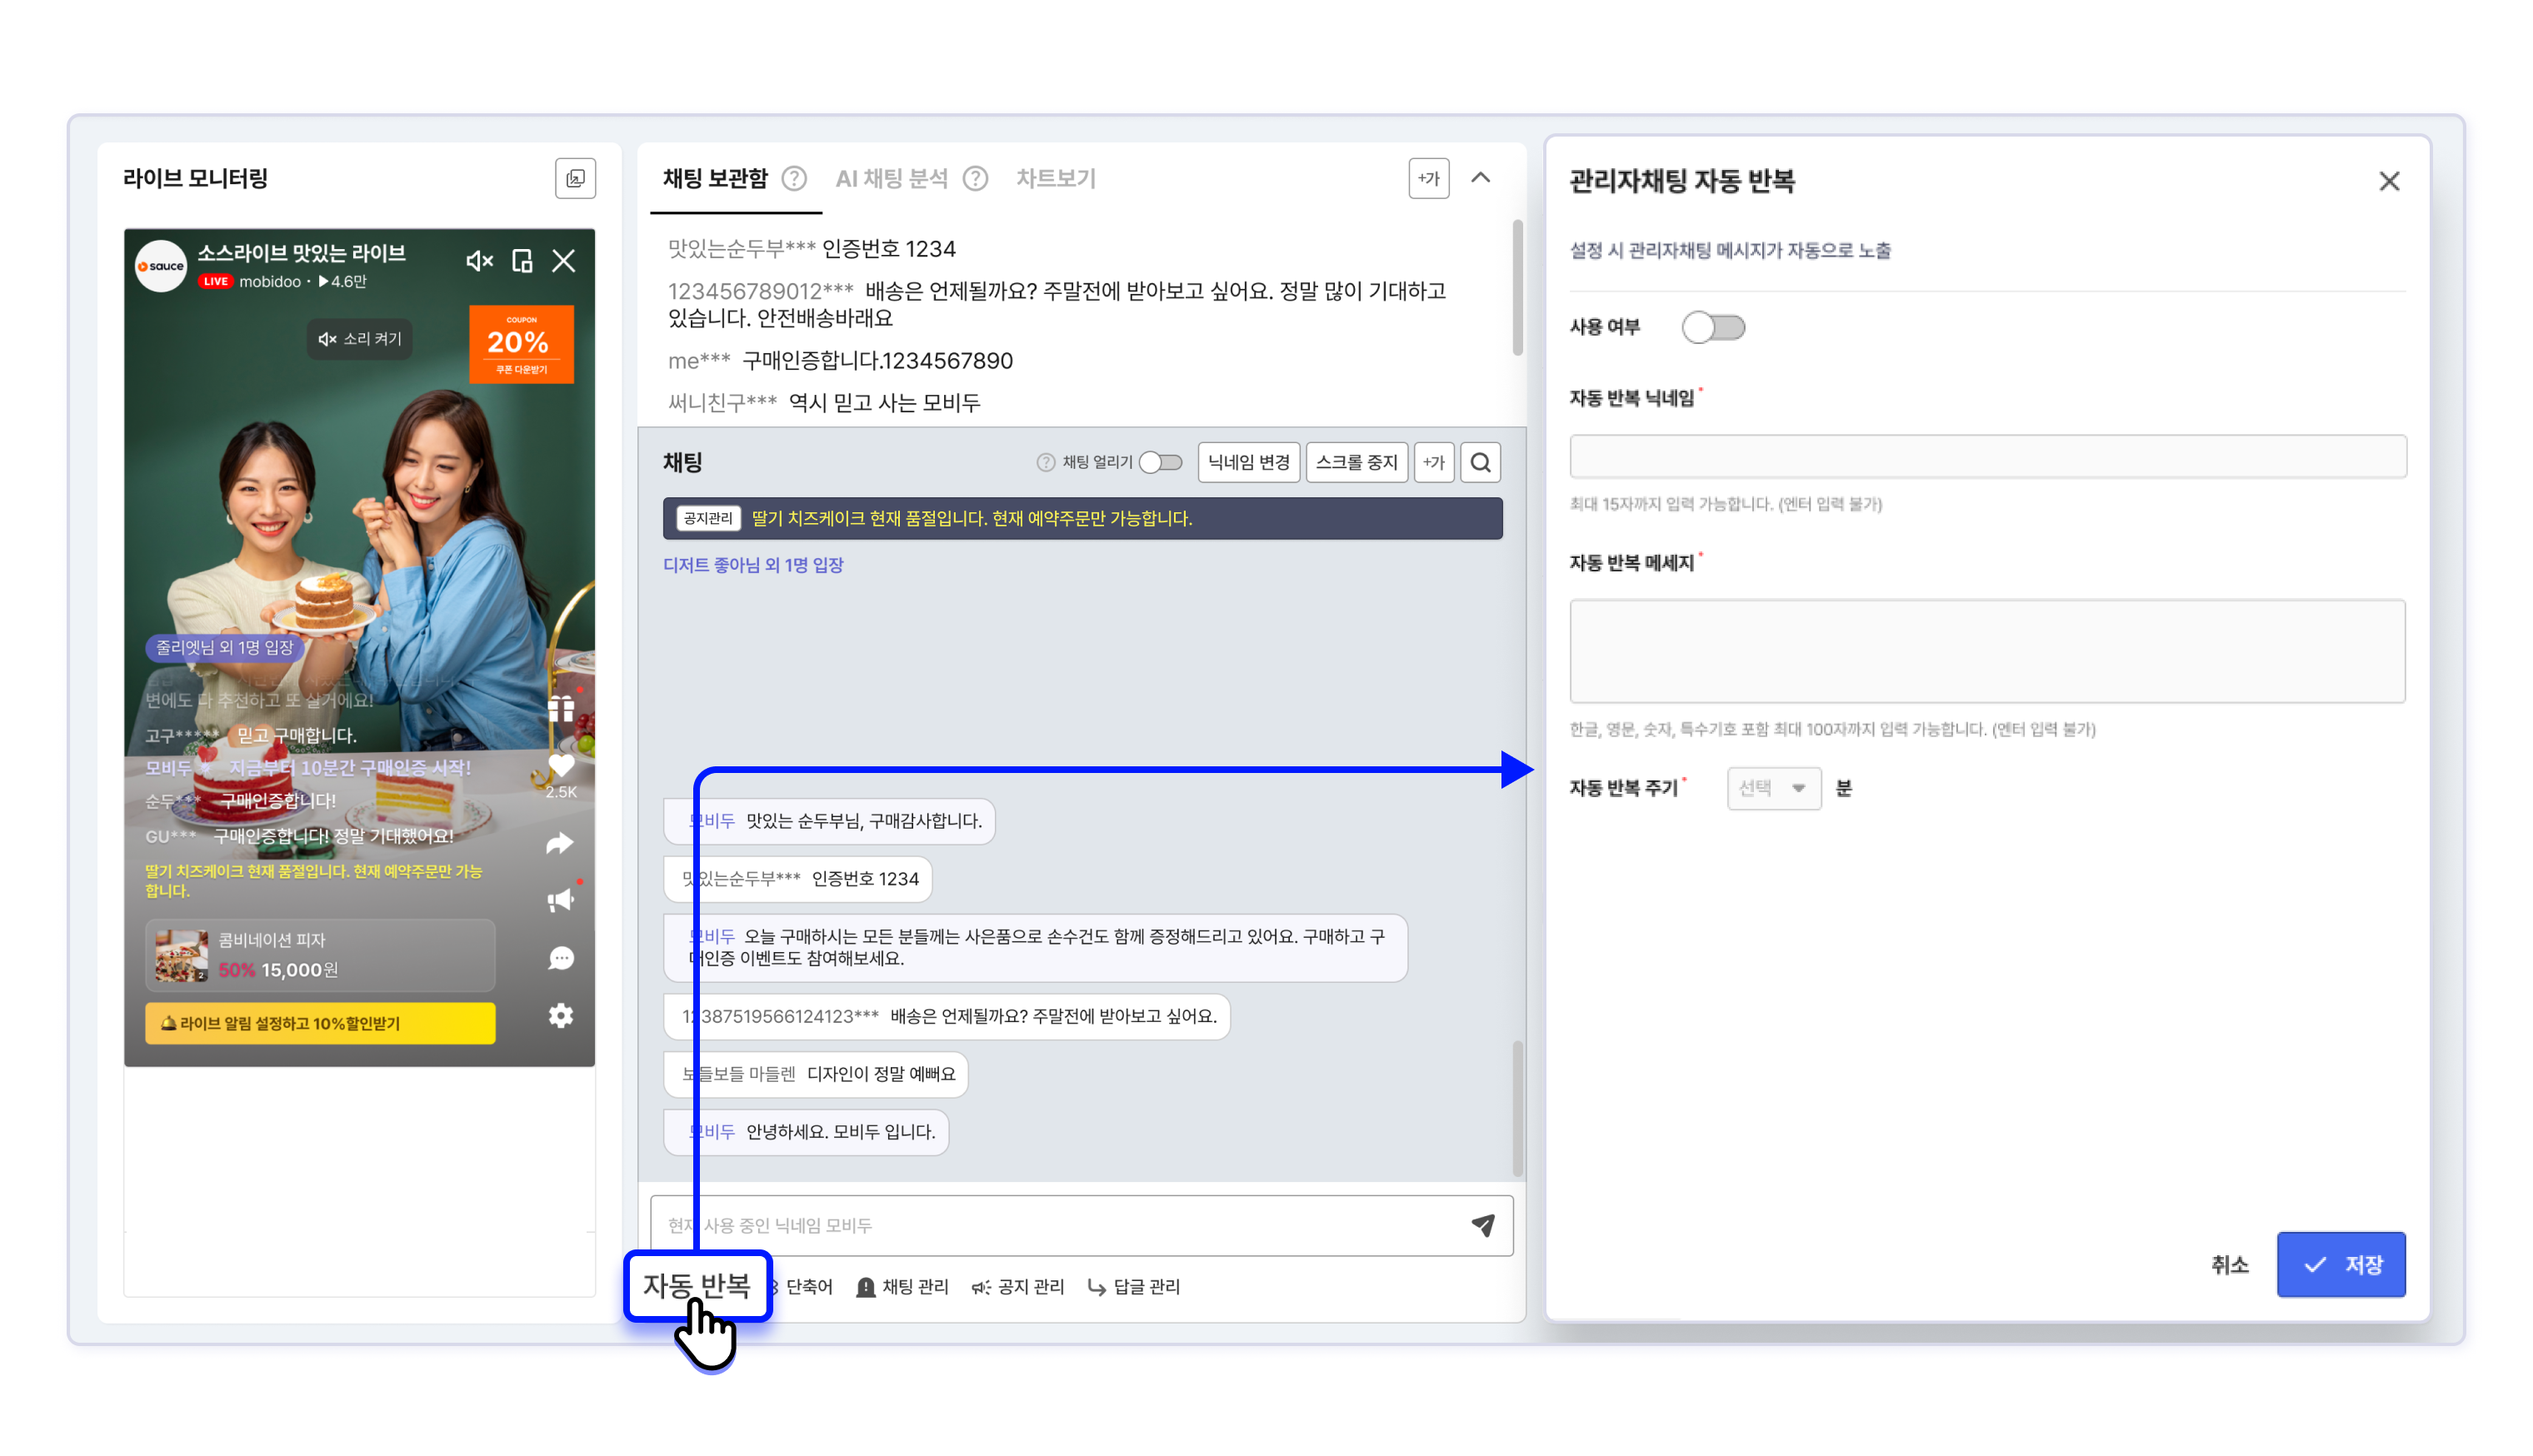Image resolution: width=2533 pixels, height=1456 pixels.
Task: Open the 차트보기 tab
Action: pyautogui.click(x=1056, y=178)
